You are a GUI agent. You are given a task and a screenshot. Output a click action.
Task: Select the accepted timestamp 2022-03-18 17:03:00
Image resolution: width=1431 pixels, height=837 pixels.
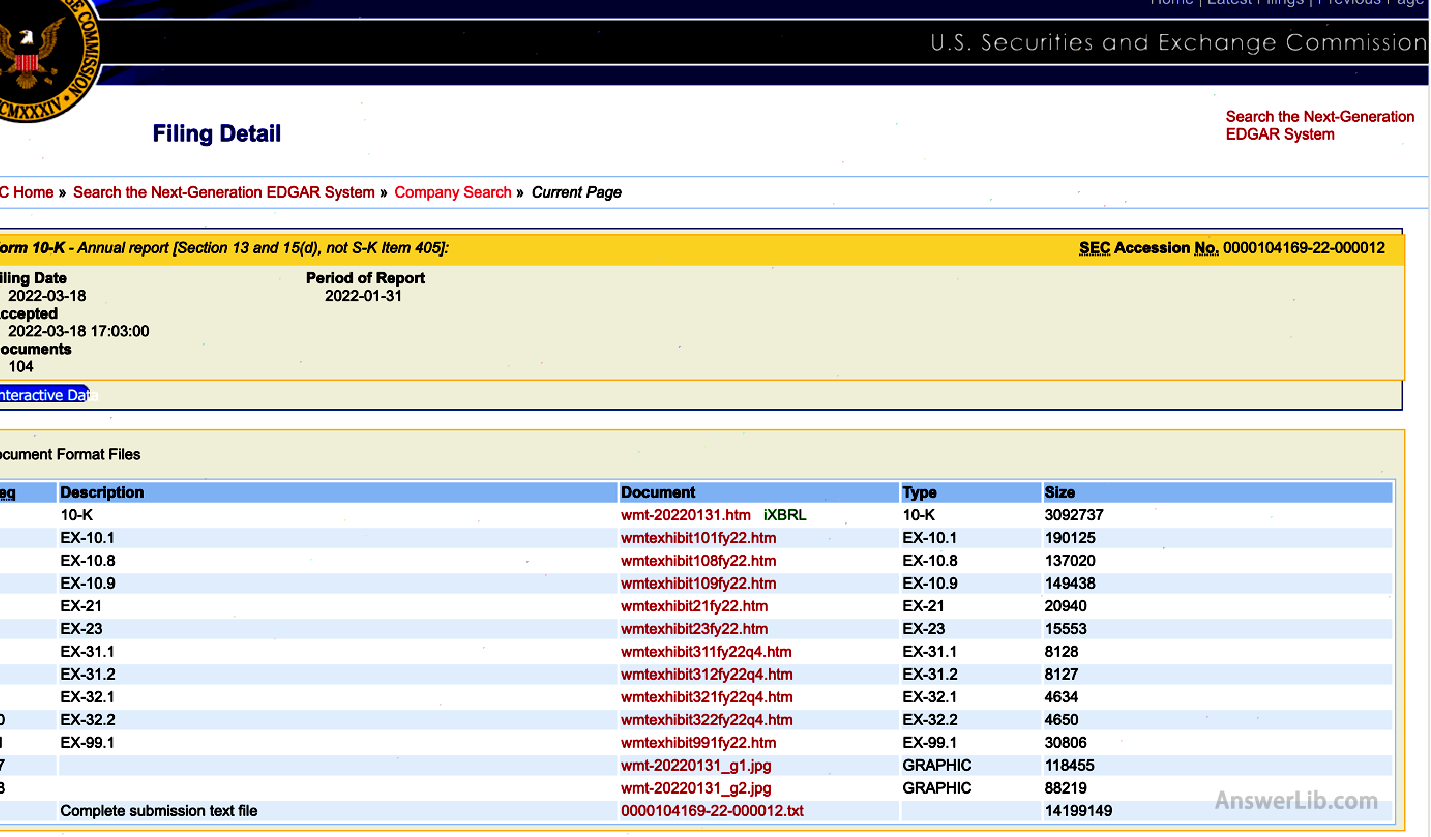coord(79,331)
